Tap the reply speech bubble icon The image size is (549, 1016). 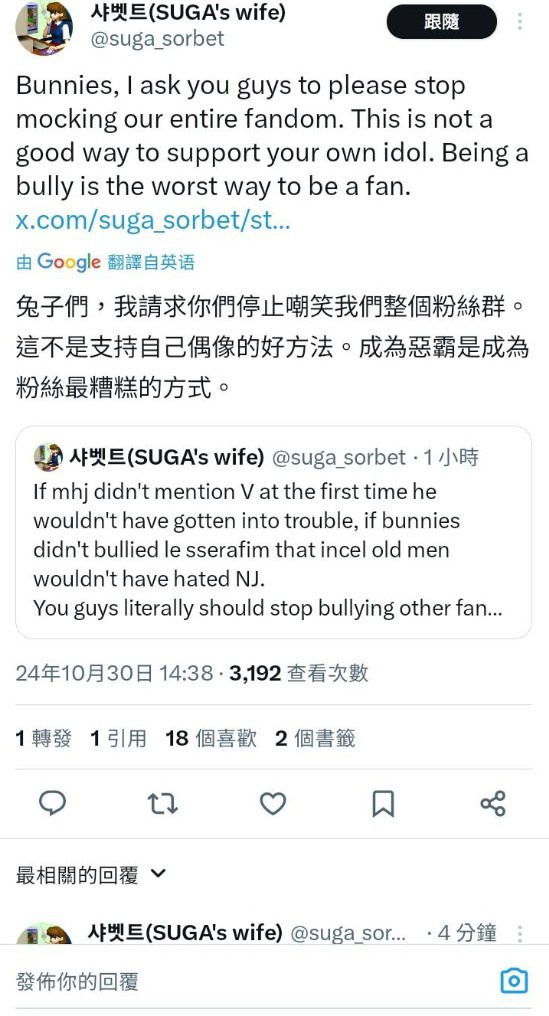click(x=53, y=803)
